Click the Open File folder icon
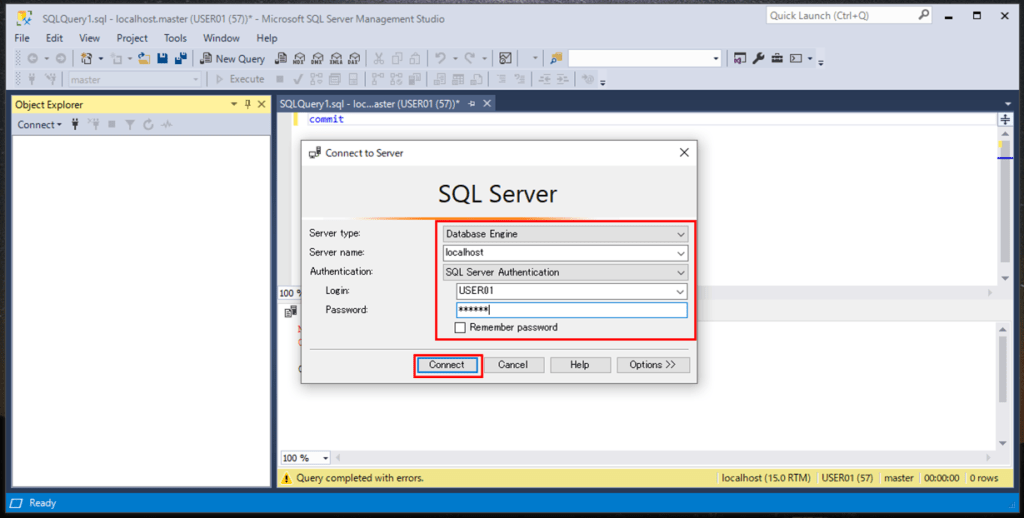Viewport: 1024px width, 518px height. point(144,59)
